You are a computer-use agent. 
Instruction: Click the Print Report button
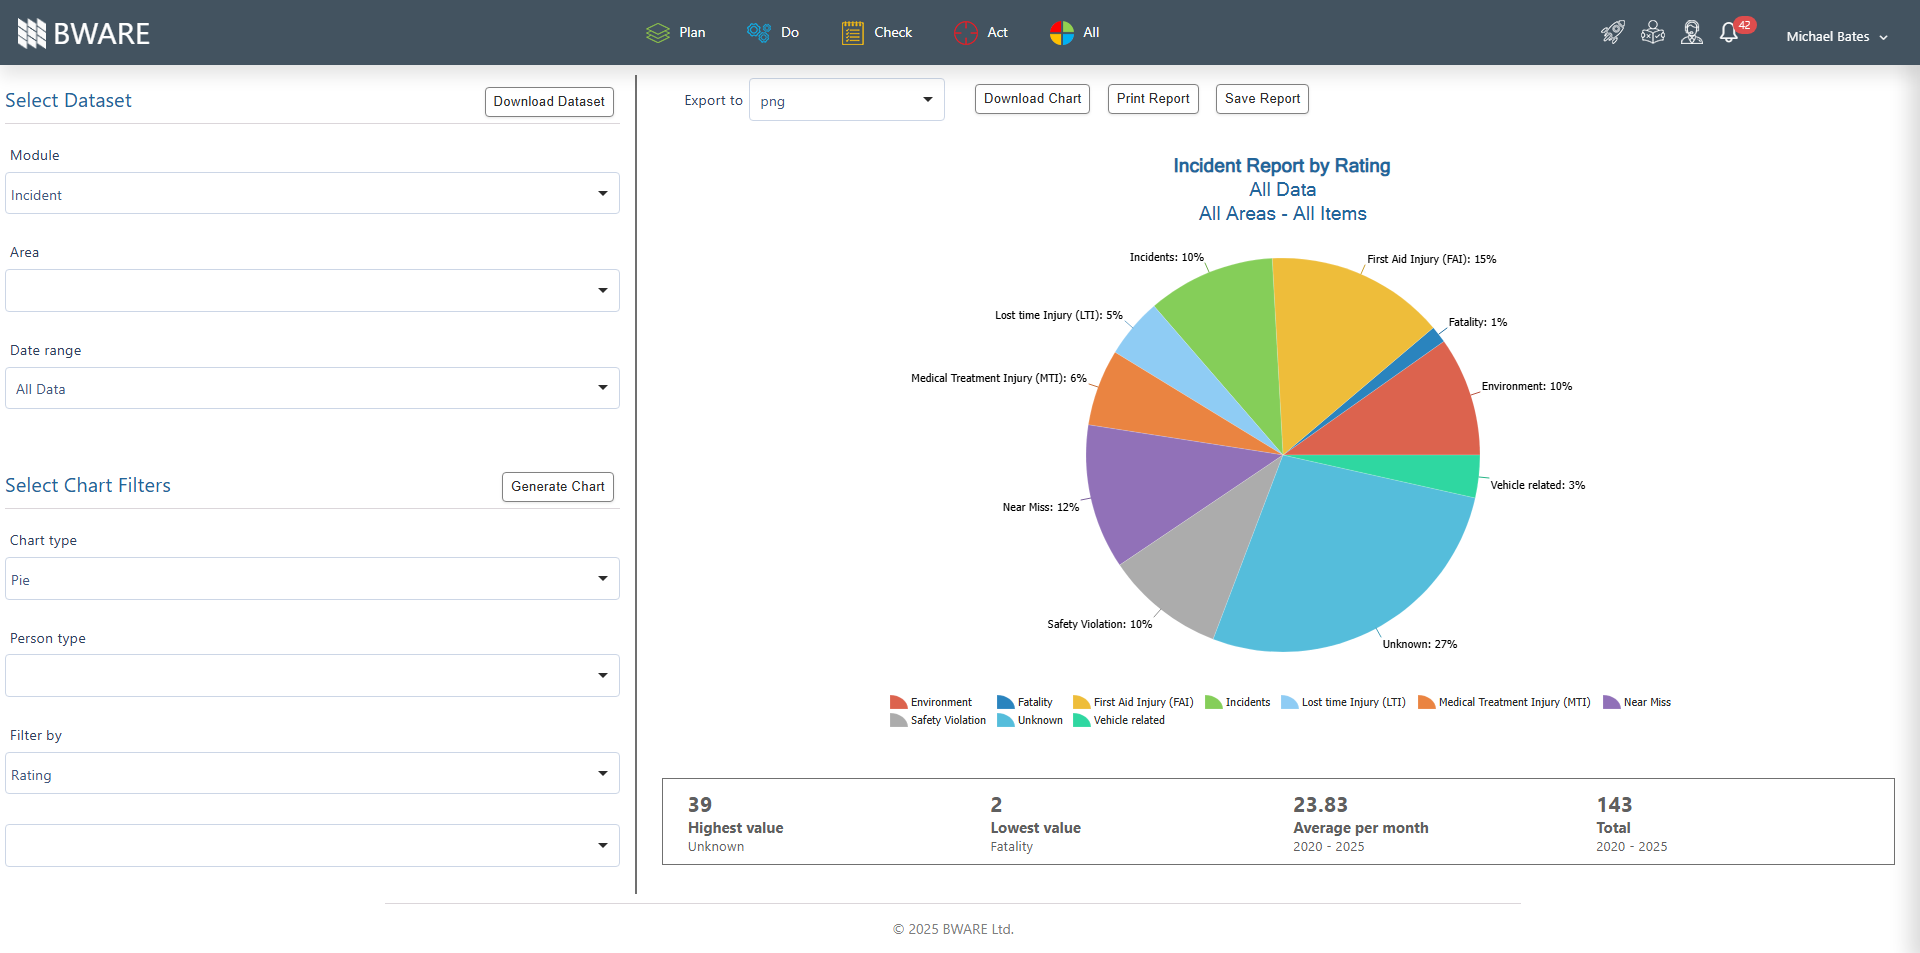click(1152, 99)
